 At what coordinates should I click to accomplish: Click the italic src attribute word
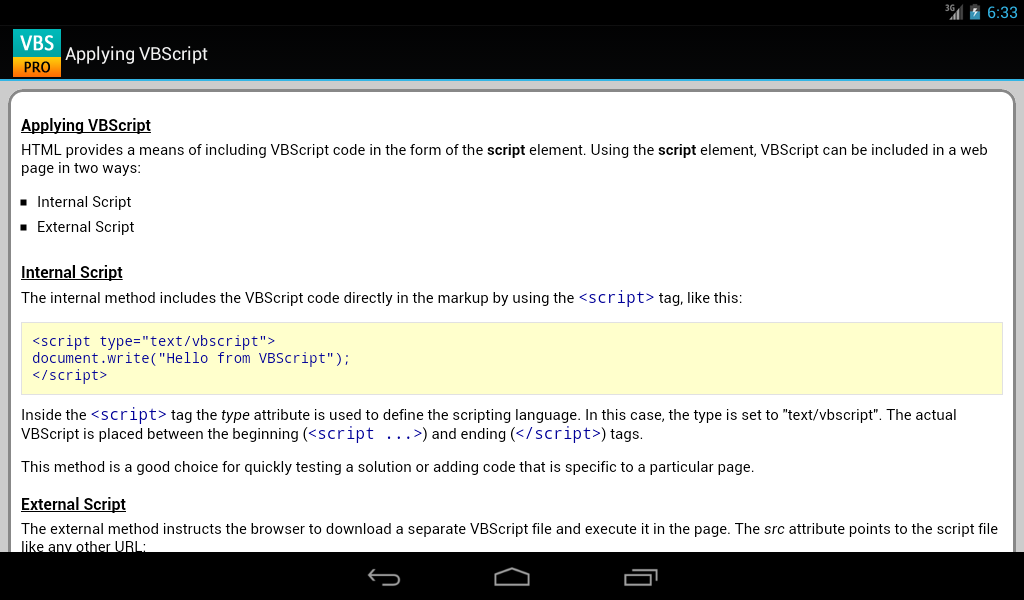[774, 529]
